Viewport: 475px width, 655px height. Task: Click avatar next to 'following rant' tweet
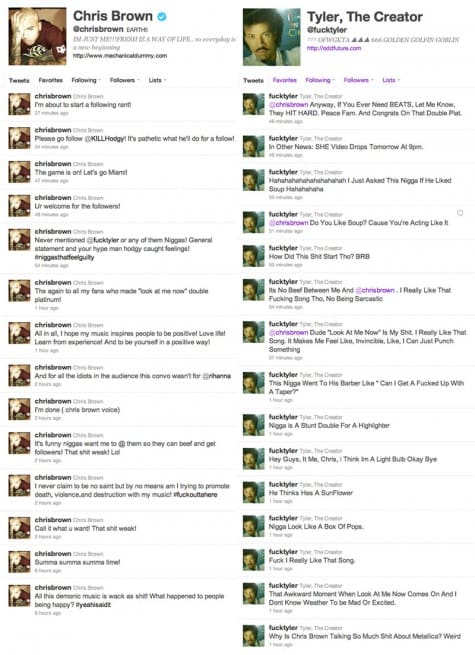coord(19,104)
